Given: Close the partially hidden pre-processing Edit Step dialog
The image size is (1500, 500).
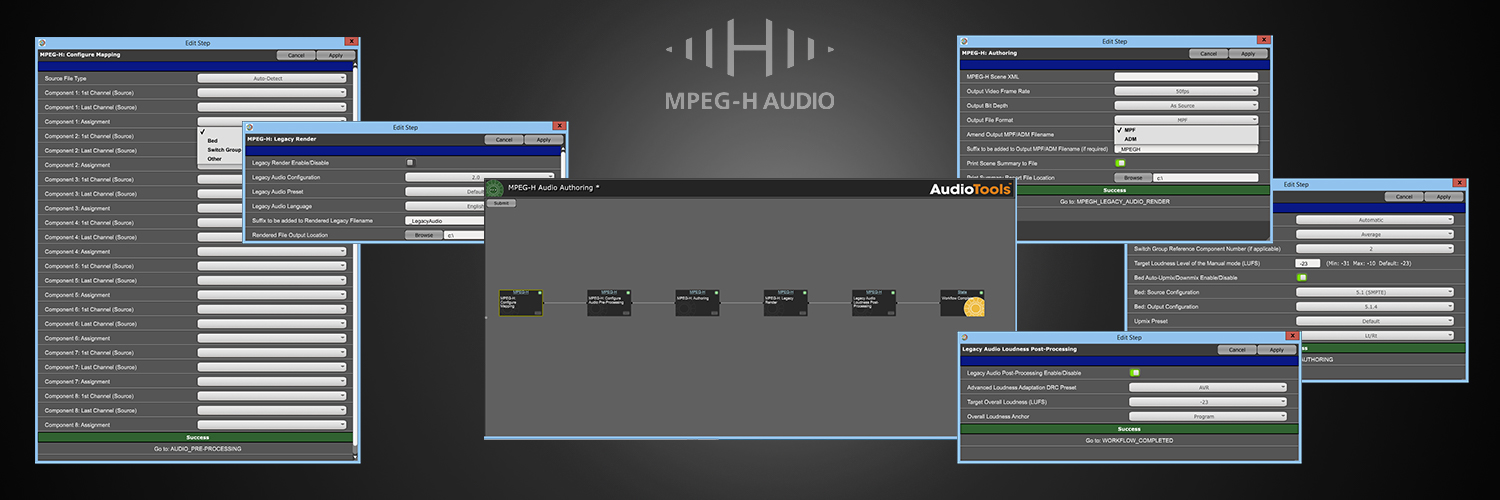Looking at the screenshot, I should click(x=1461, y=184).
